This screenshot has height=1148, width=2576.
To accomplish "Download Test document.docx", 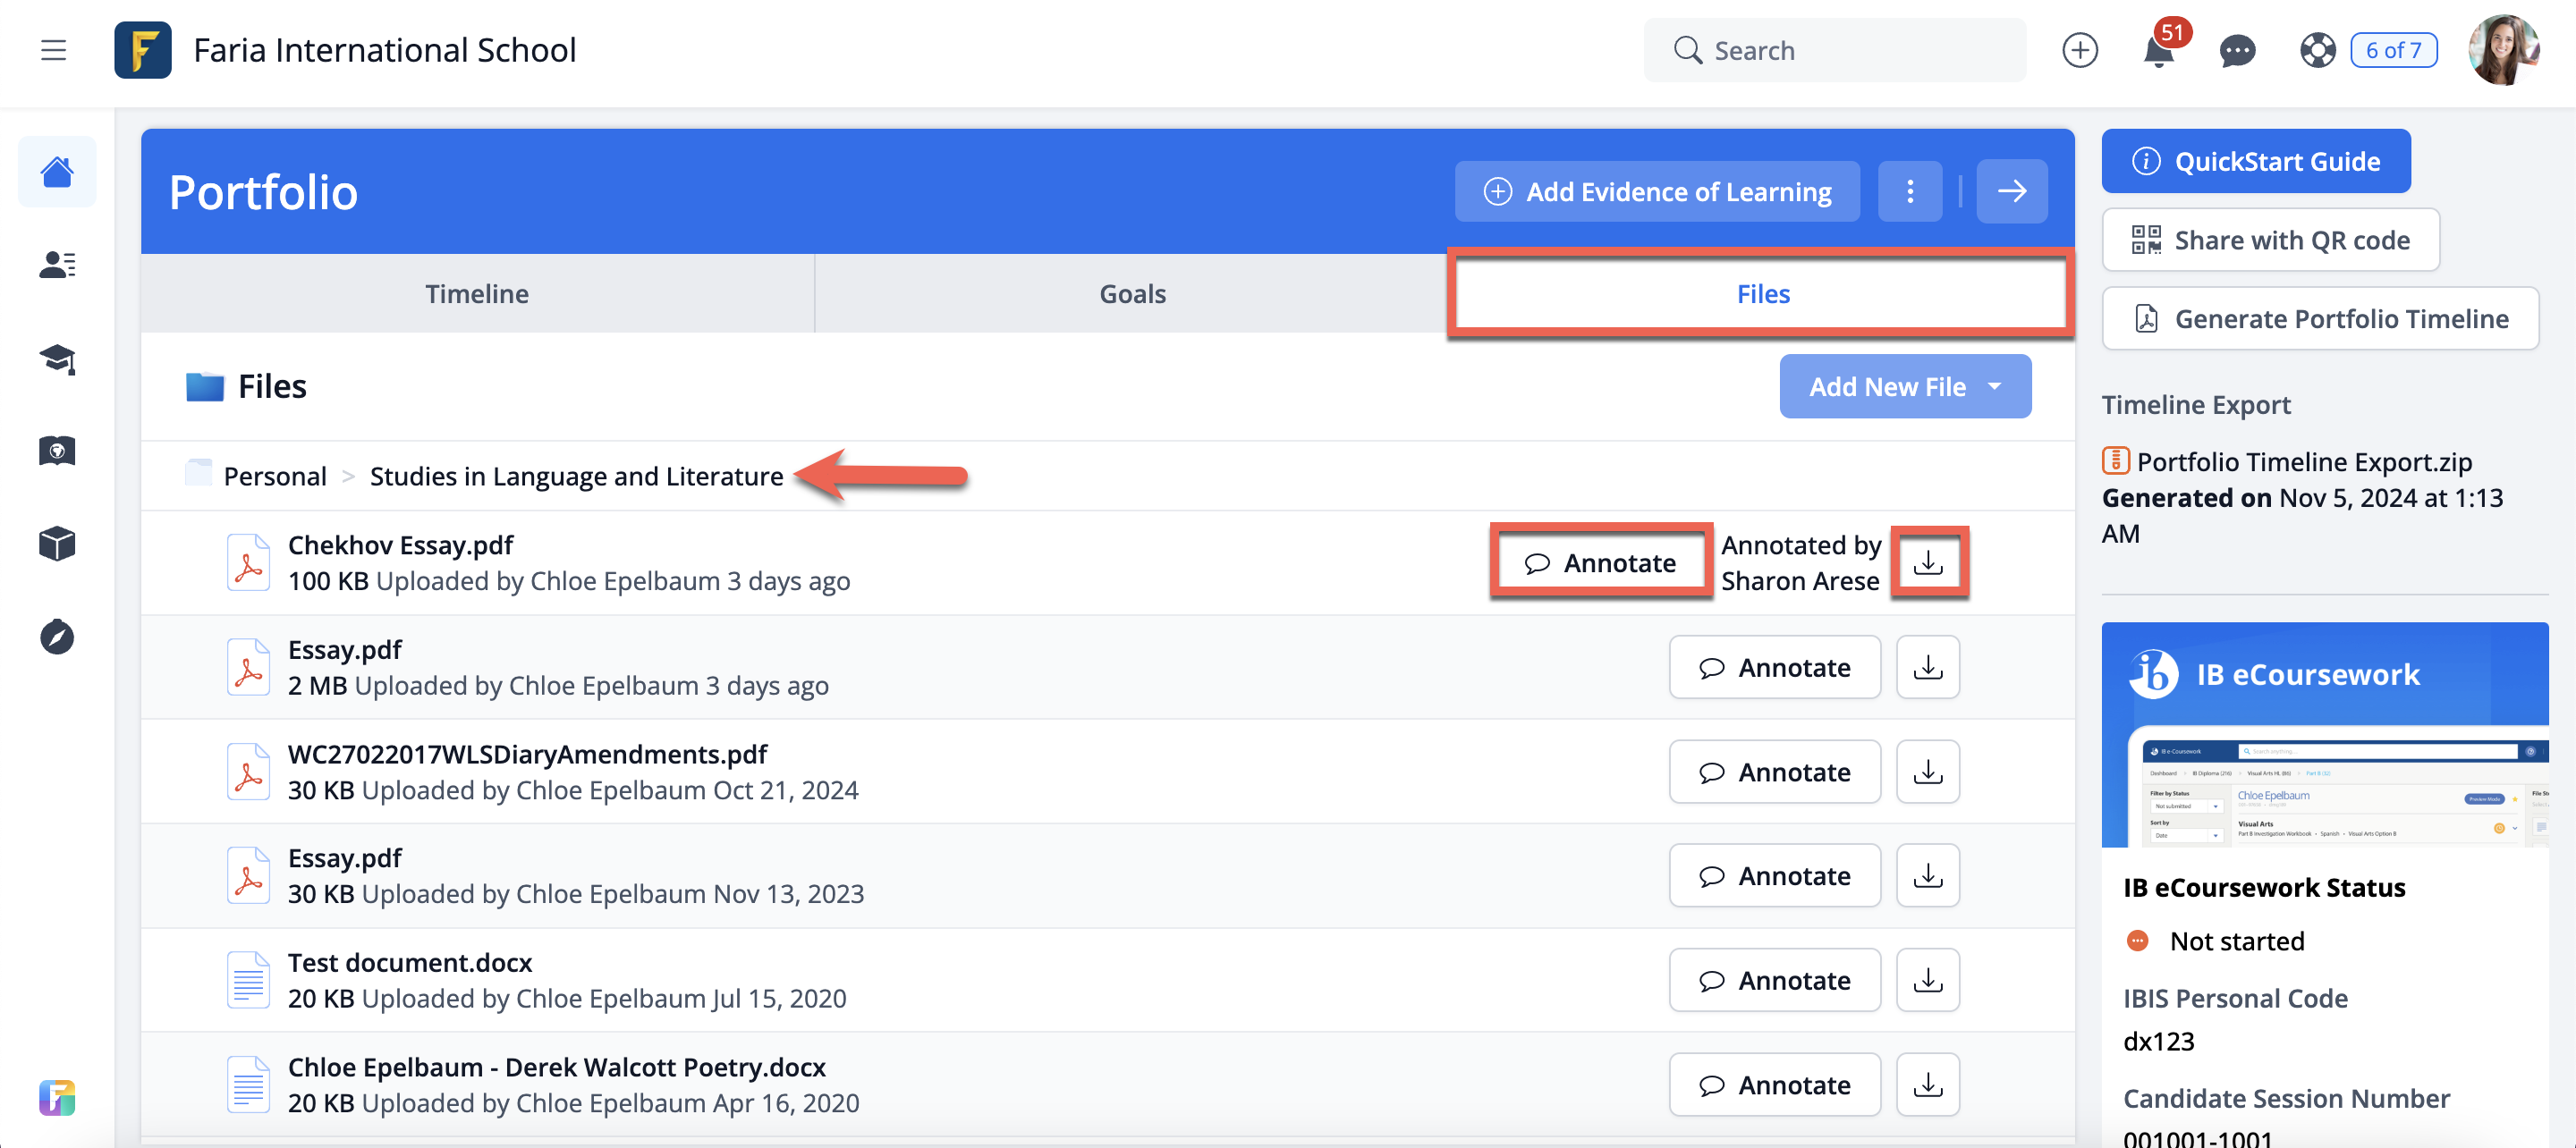I will click(1928, 980).
